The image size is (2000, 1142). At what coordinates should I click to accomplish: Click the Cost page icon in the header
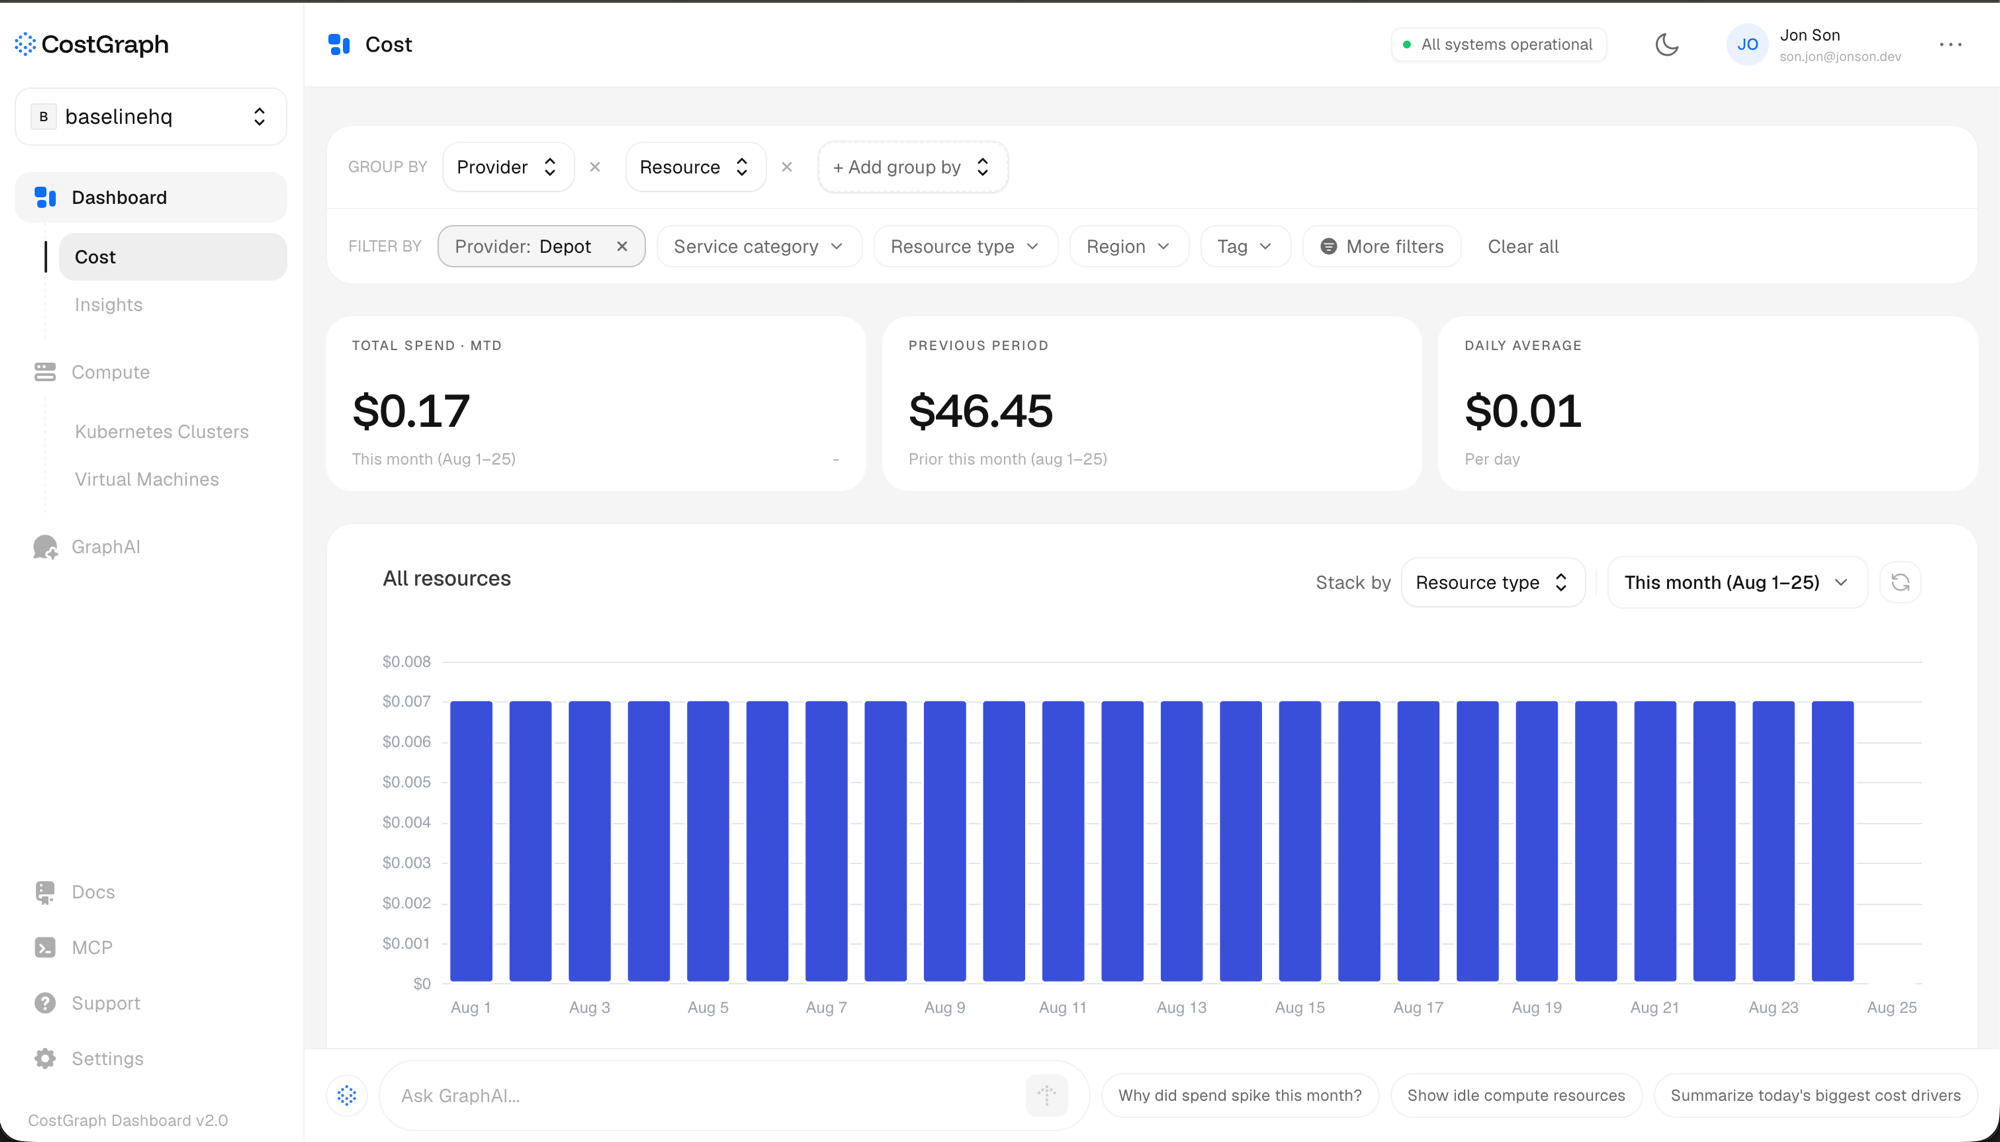[x=339, y=44]
